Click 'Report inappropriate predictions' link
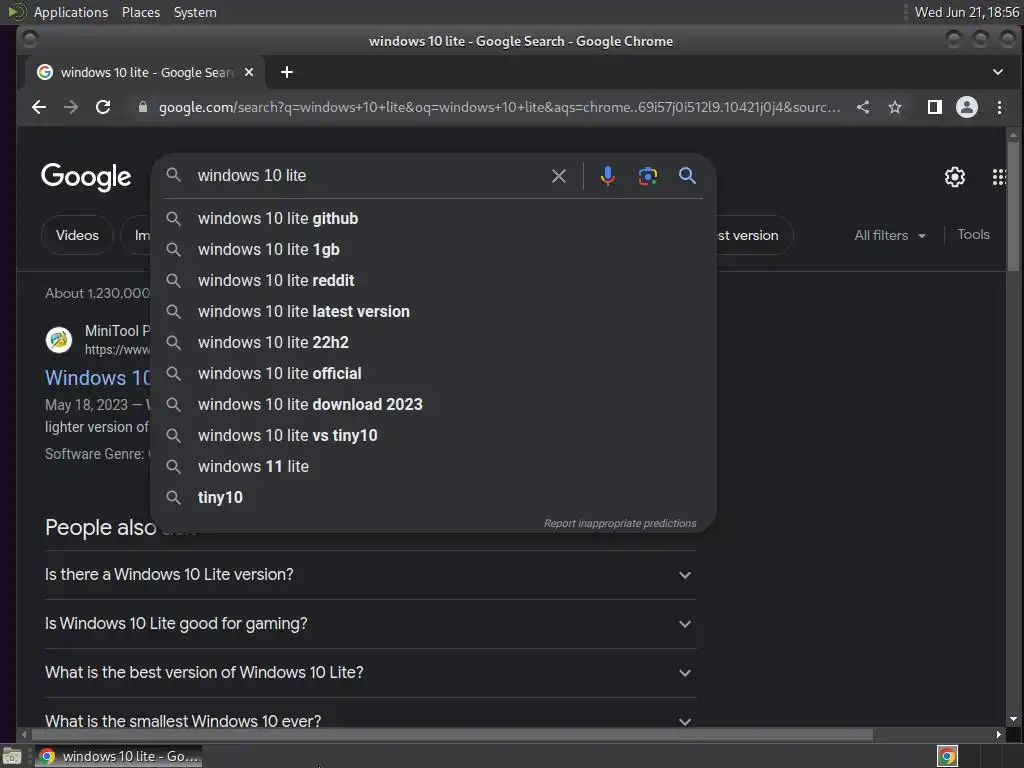The image size is (1024, 768). point(620,524)
